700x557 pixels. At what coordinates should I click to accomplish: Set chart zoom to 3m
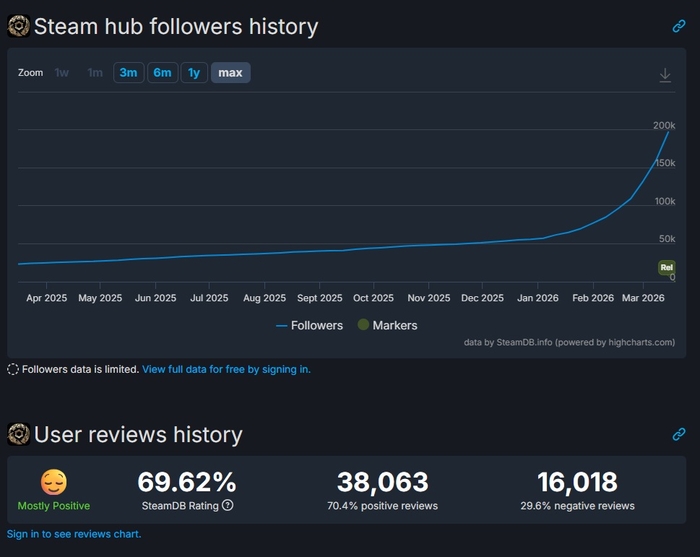click(128, 73)
